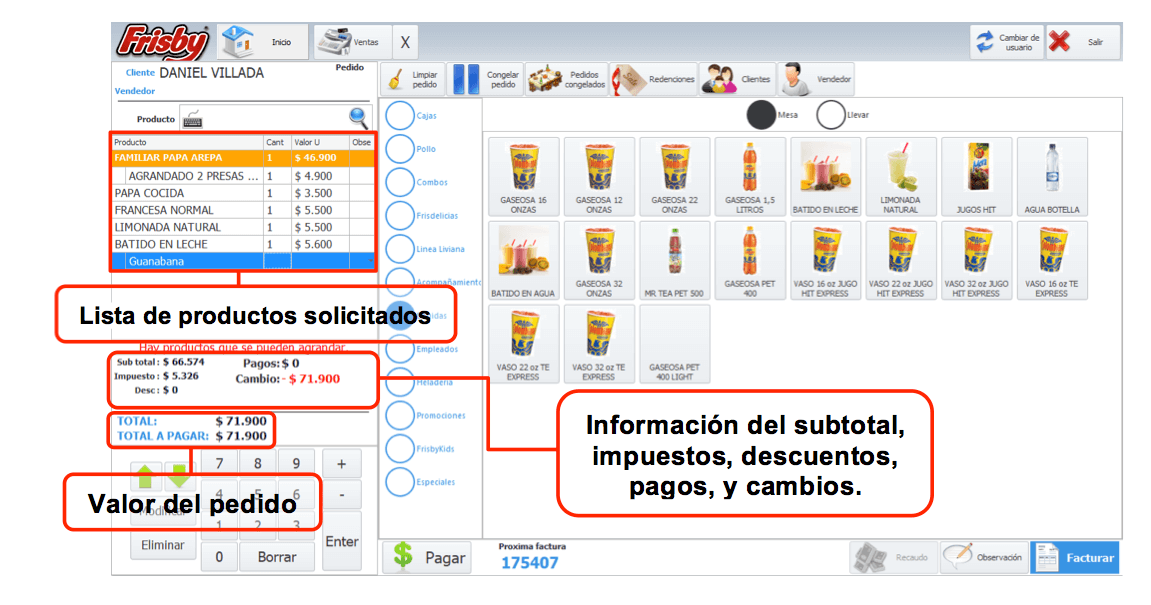Choose the FrisbyKids category
The height and width of the screenshot is (605, 1151).
click(x=400, y=449)
